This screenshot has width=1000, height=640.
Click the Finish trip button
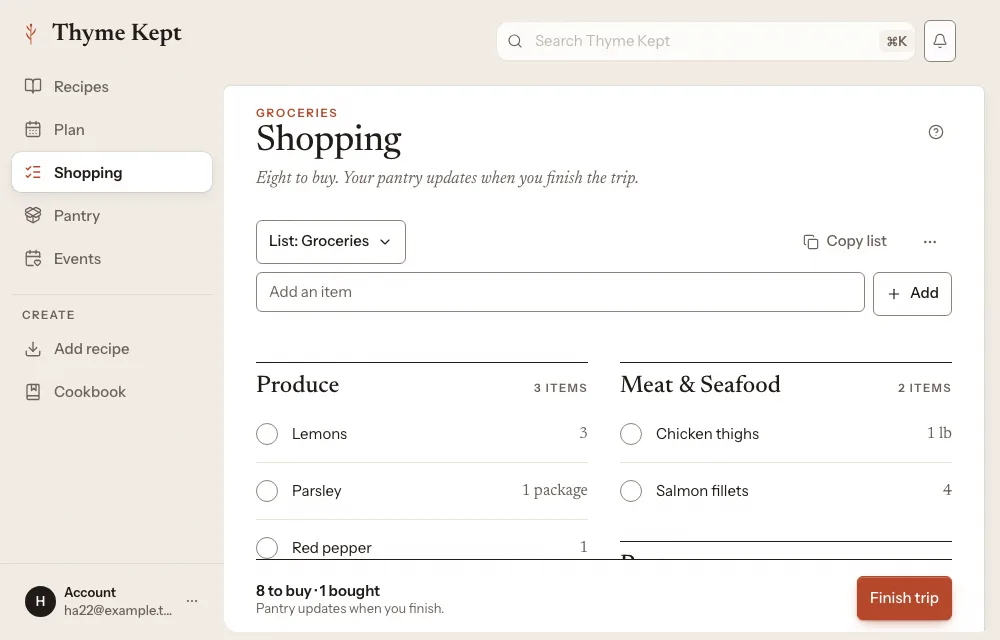click(x=904, y=598)
